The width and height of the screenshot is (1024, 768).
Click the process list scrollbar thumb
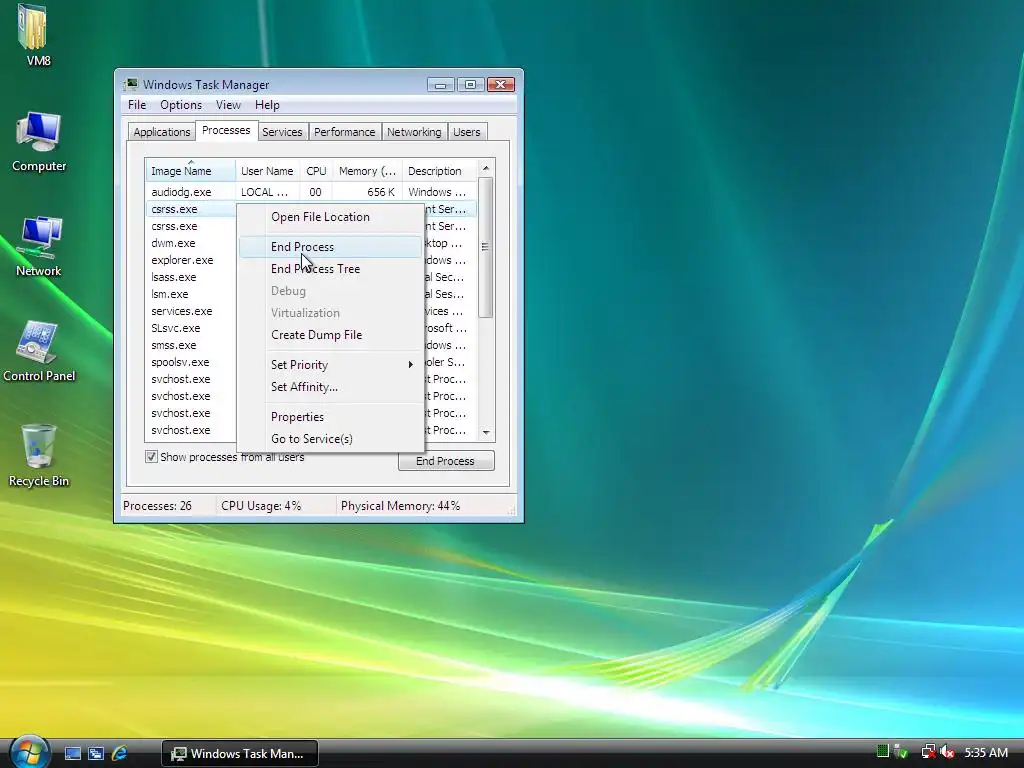click(485, 247)
